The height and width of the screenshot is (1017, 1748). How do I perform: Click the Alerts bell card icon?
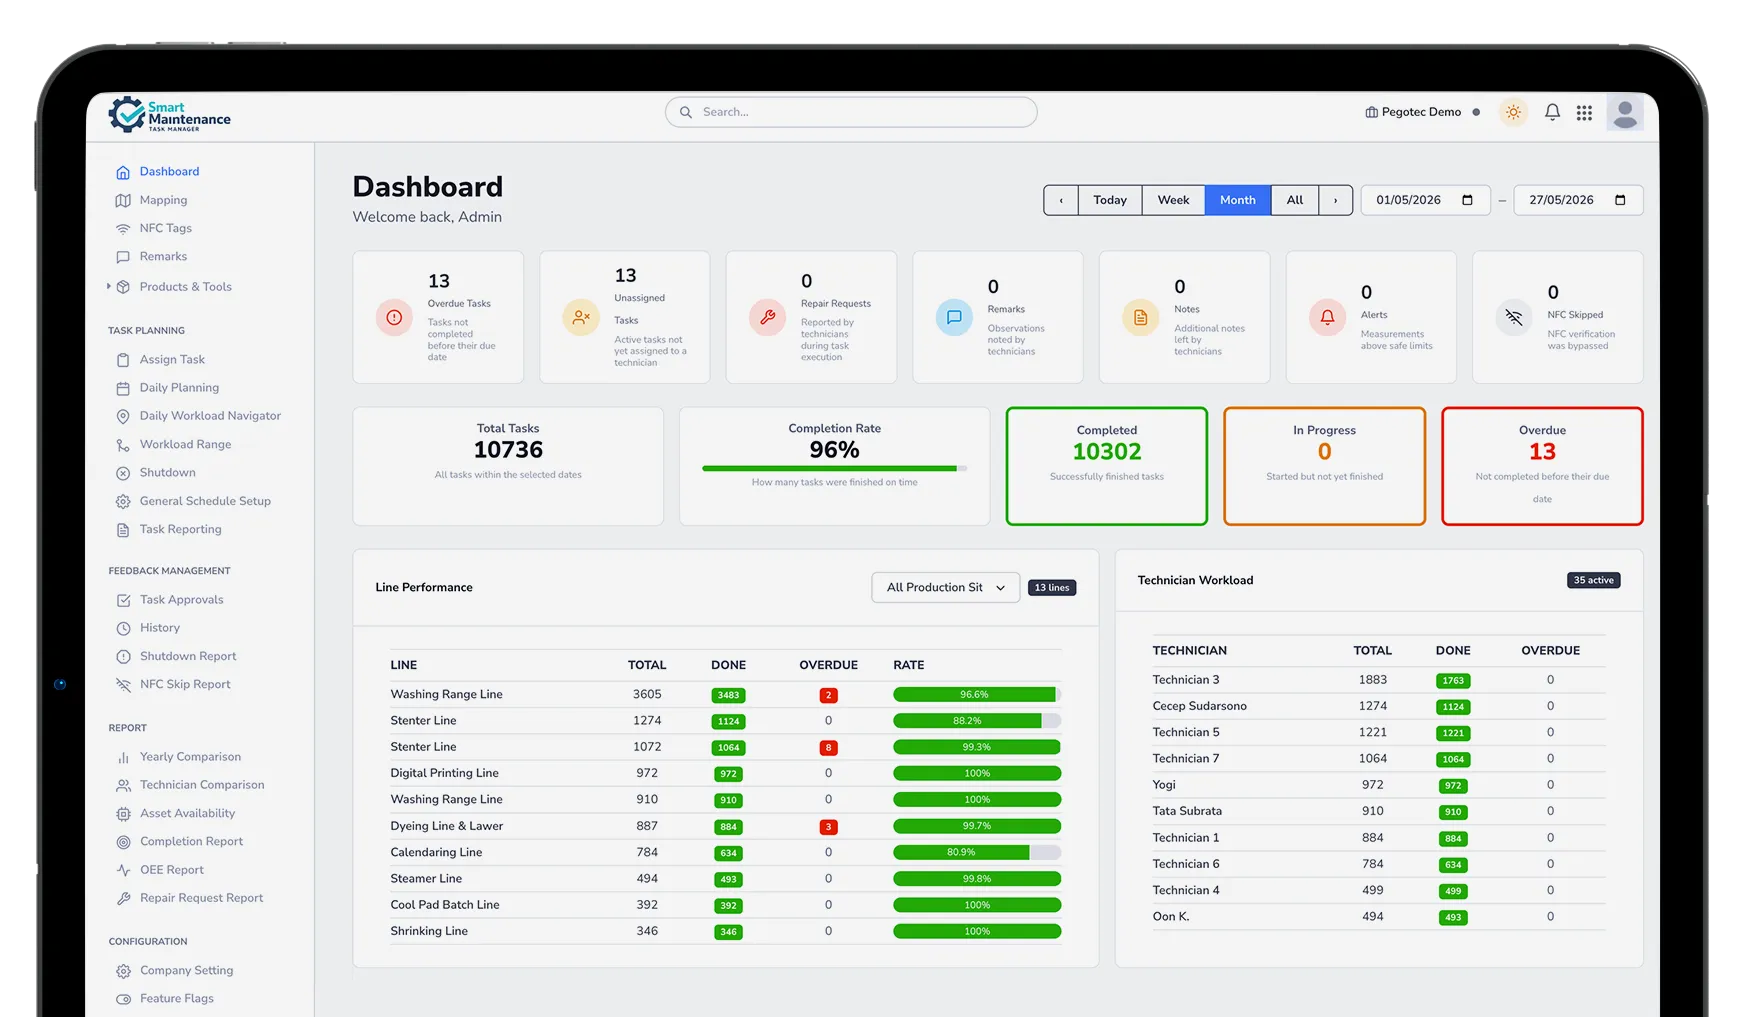click(1327, 317)
